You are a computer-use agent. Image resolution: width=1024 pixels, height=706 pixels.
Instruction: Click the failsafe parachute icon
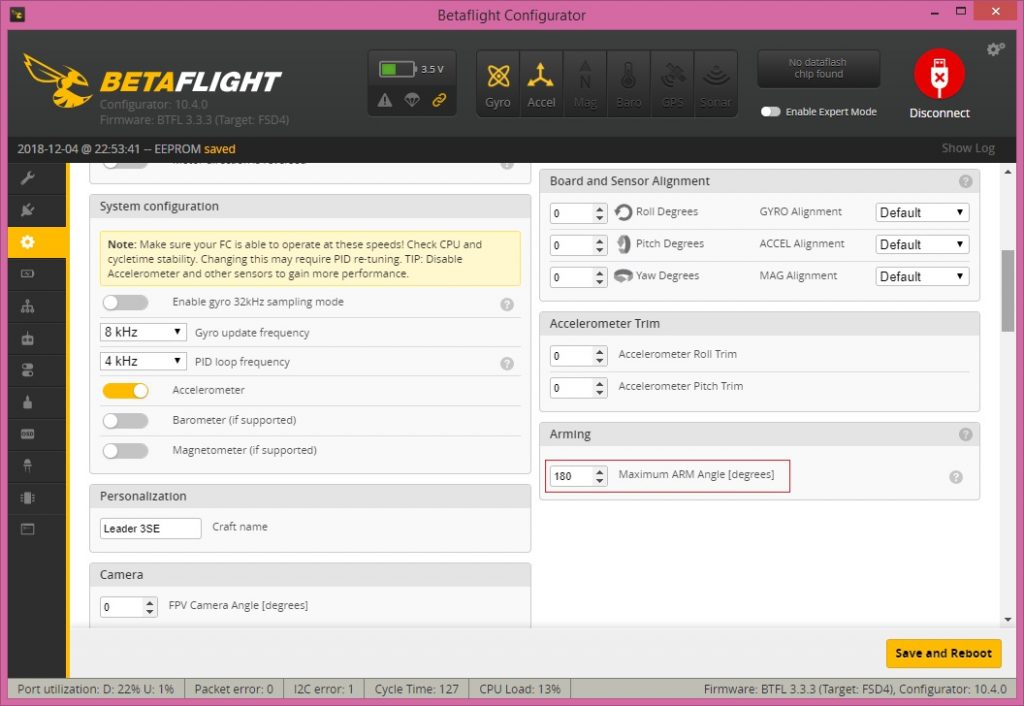[x=412, y=100]
